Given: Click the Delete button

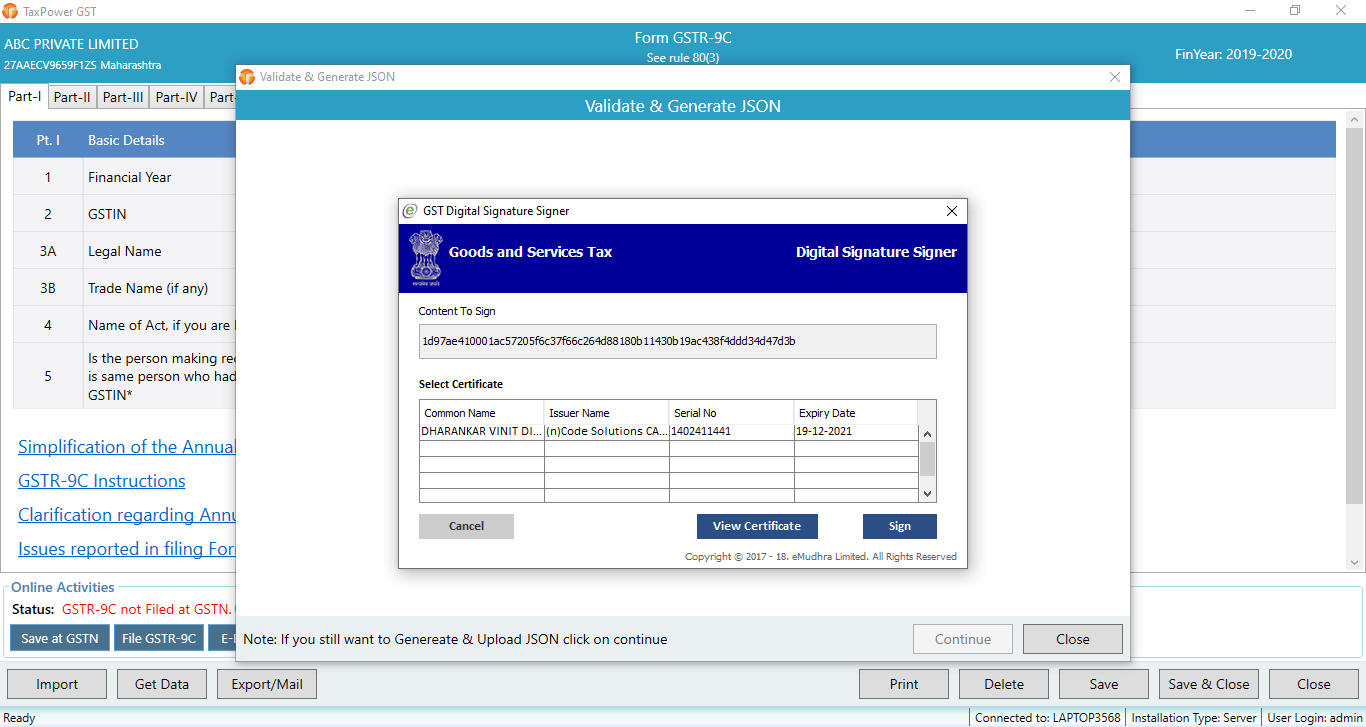Looking at the screenshot, I should tap(1004, 684).
